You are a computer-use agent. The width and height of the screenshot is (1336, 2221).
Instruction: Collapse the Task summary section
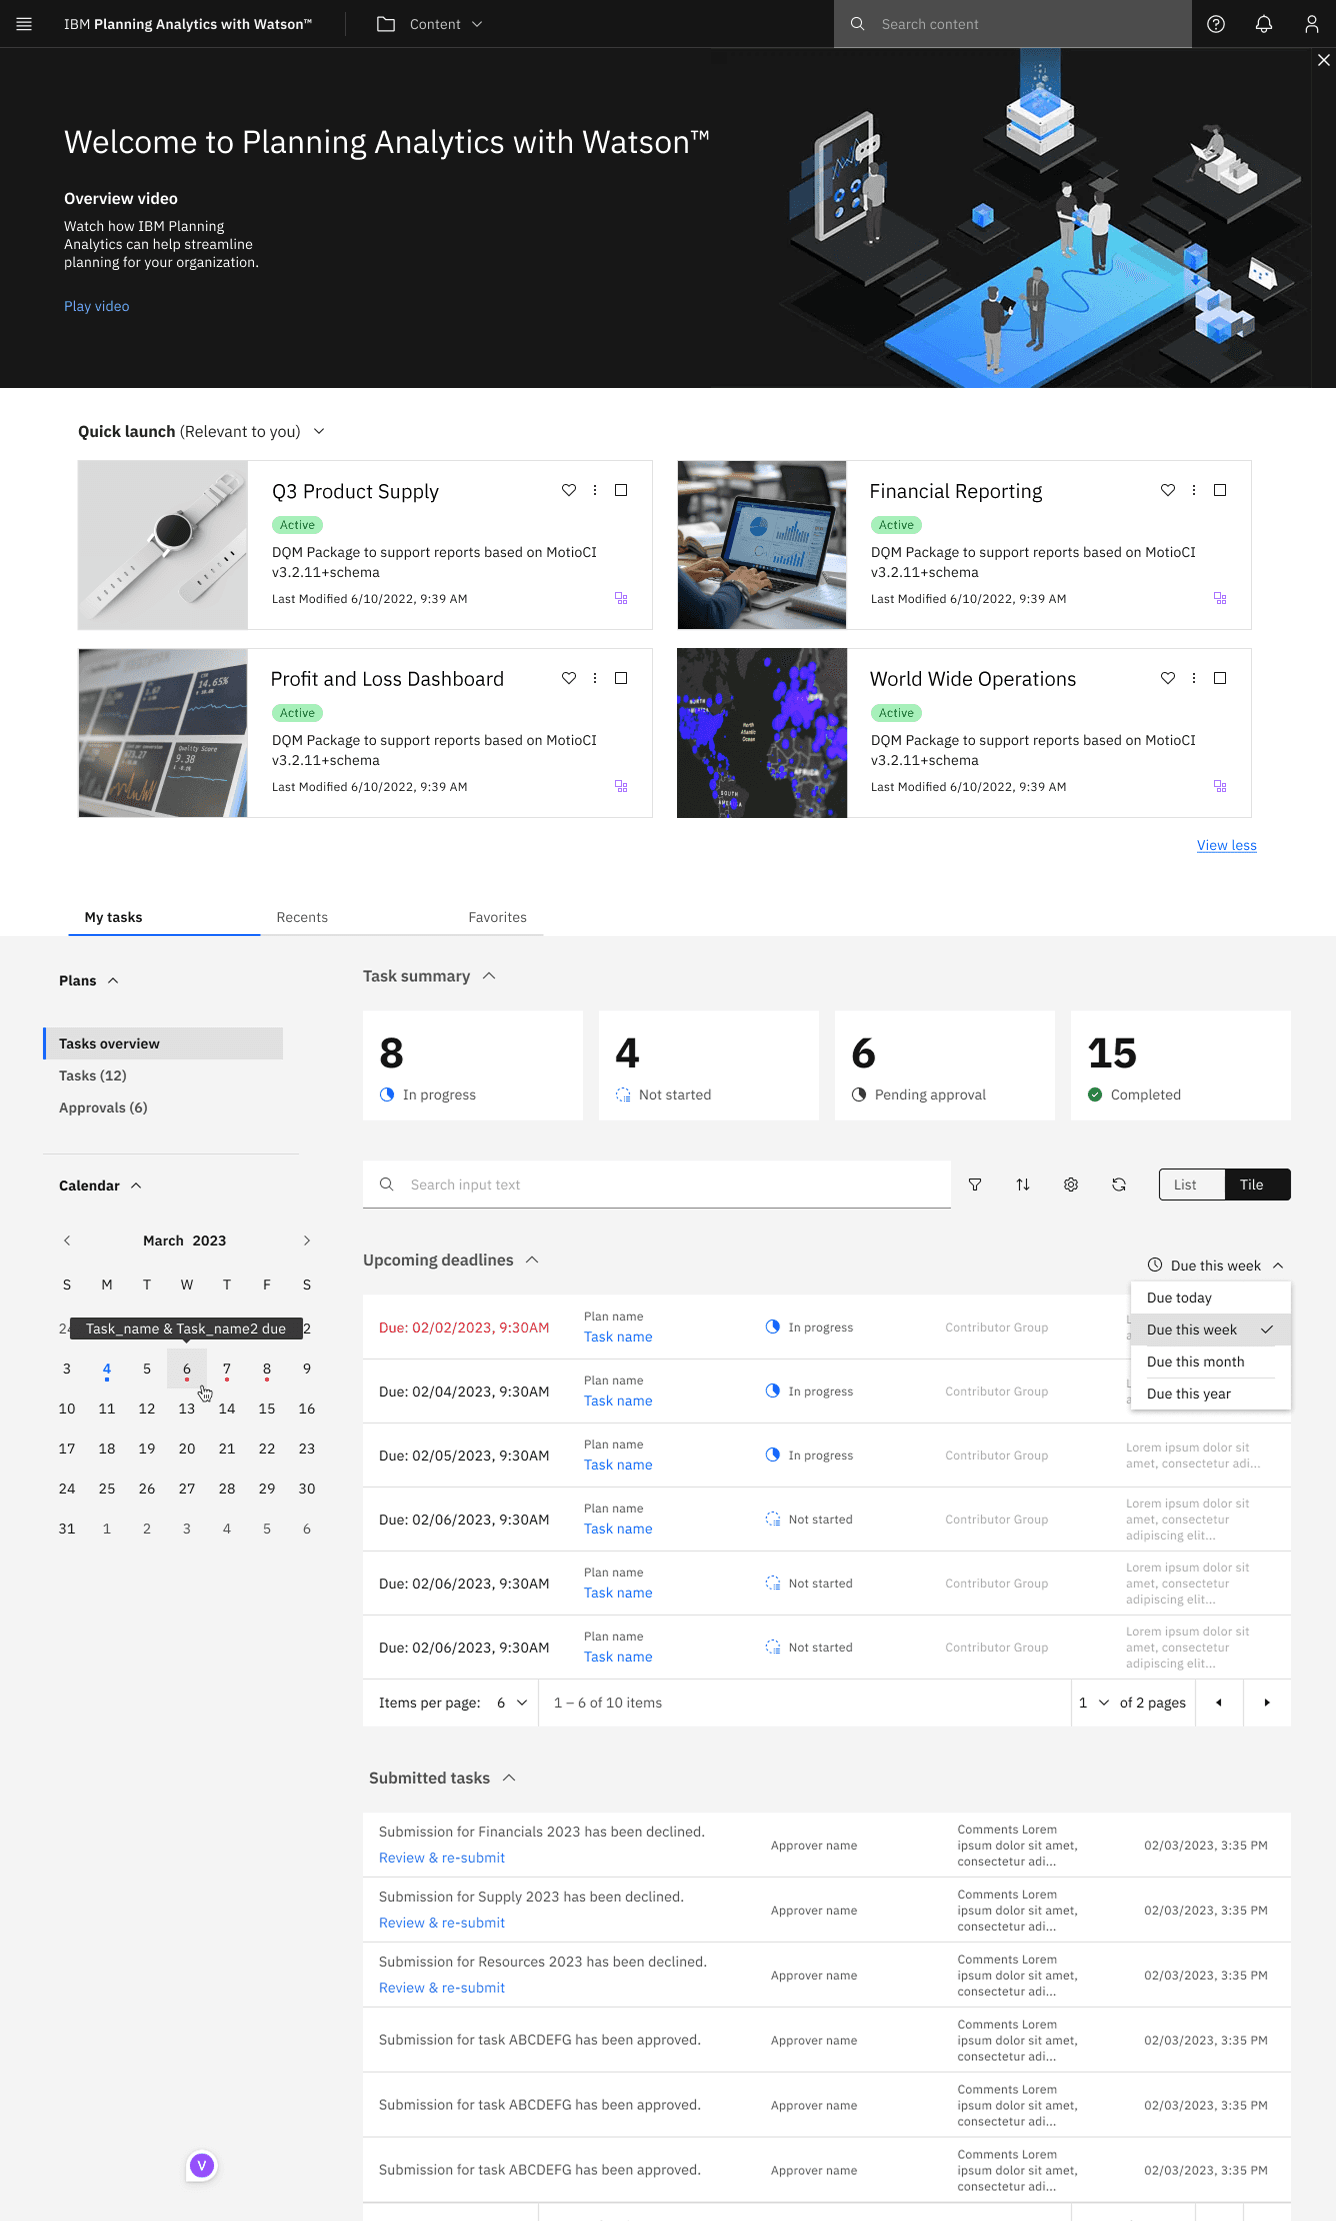pos(489,976)
